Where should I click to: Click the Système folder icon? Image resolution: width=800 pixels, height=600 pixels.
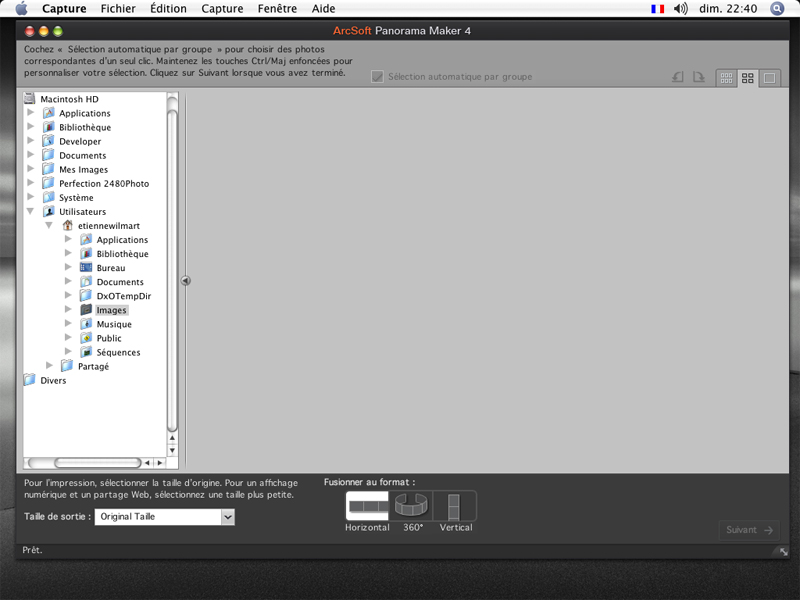coord(48,197)
